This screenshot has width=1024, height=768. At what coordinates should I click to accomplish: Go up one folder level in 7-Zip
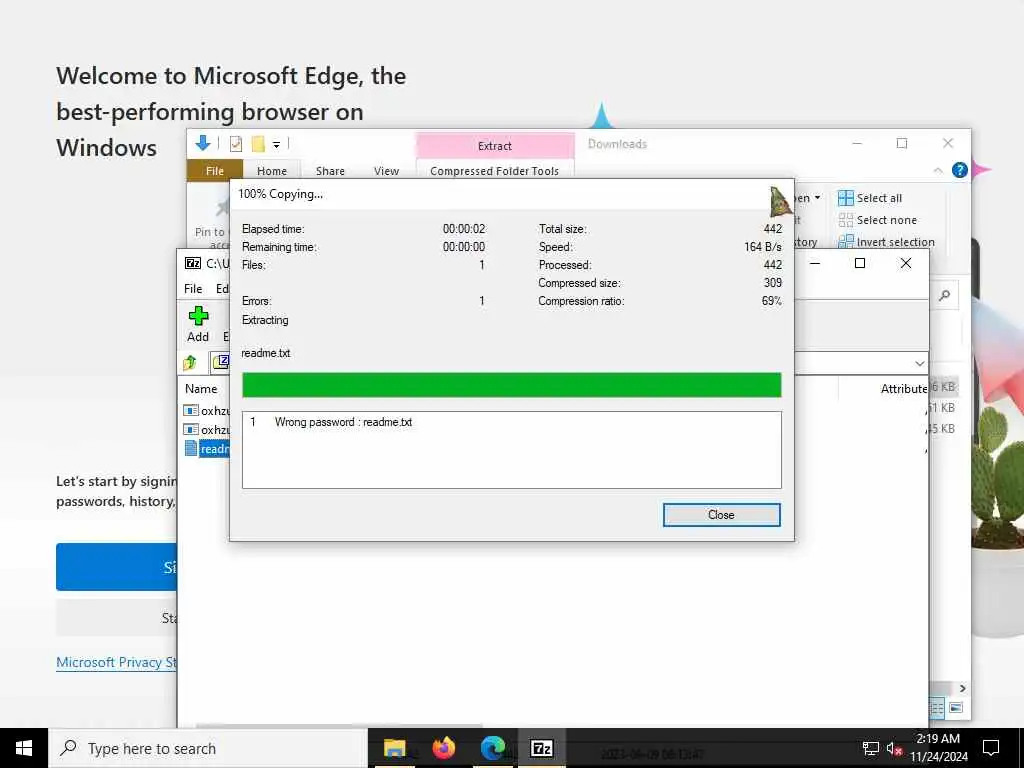190,362
